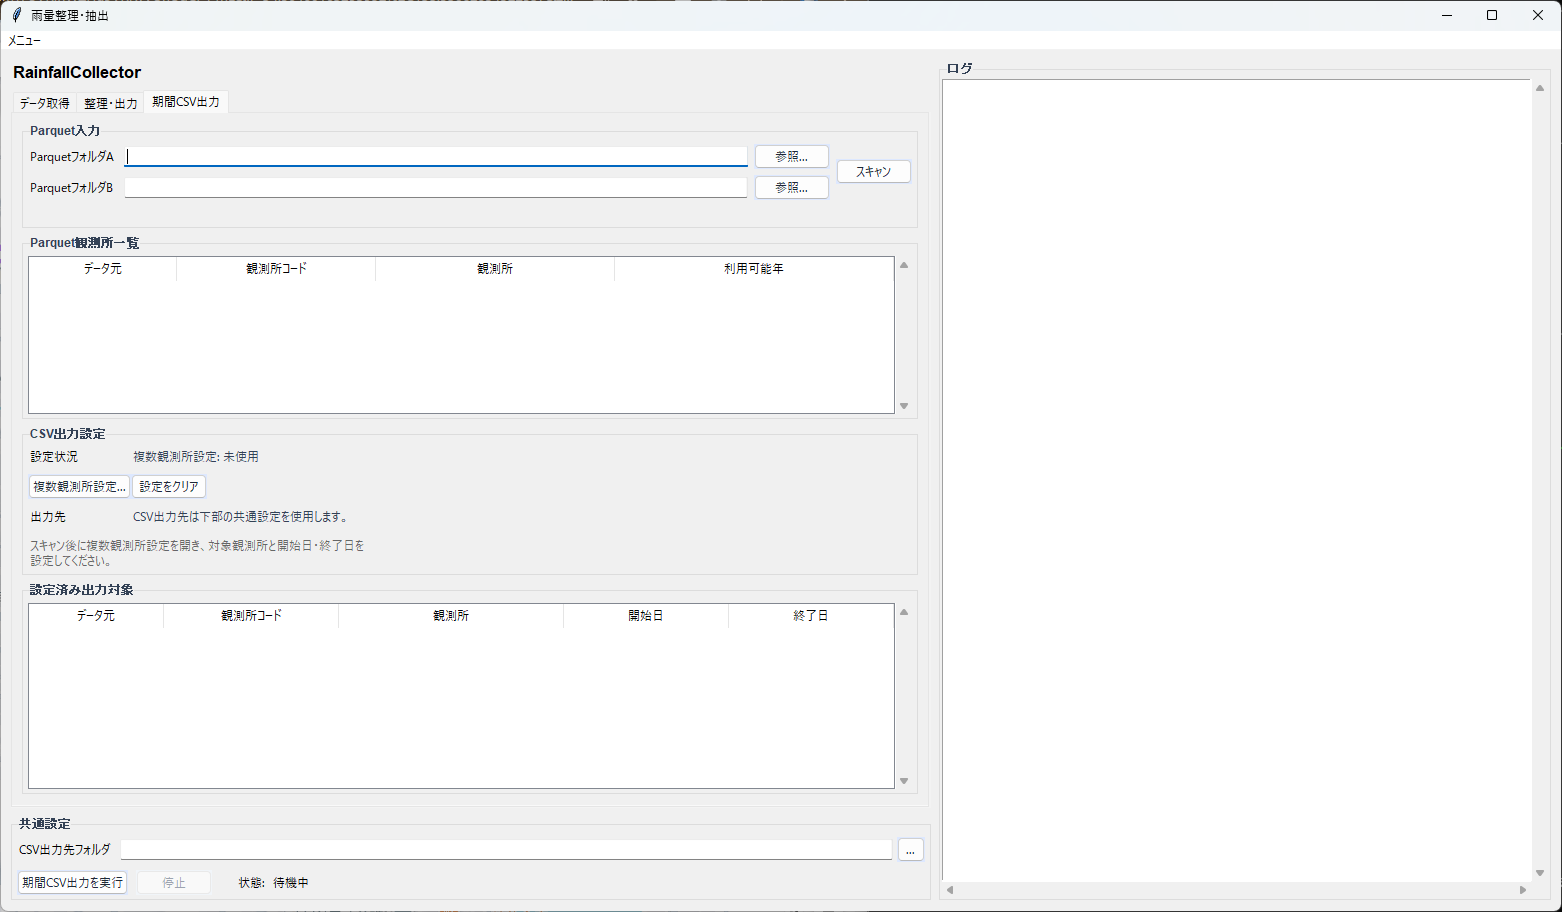This screenshot has width=1562, height=912.
Task: Browse for ParquetフォルダA with 参照 button
Action: (x=791, y=157)
